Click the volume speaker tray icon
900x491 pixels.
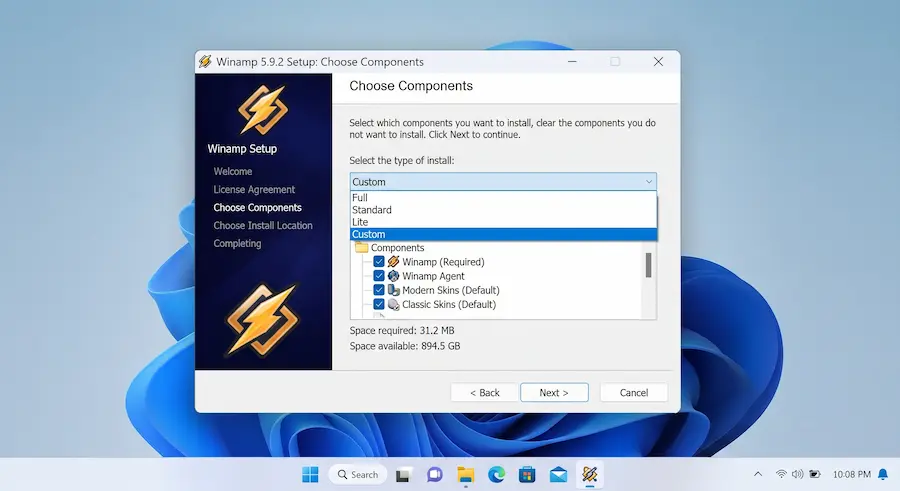coord(798,474)
